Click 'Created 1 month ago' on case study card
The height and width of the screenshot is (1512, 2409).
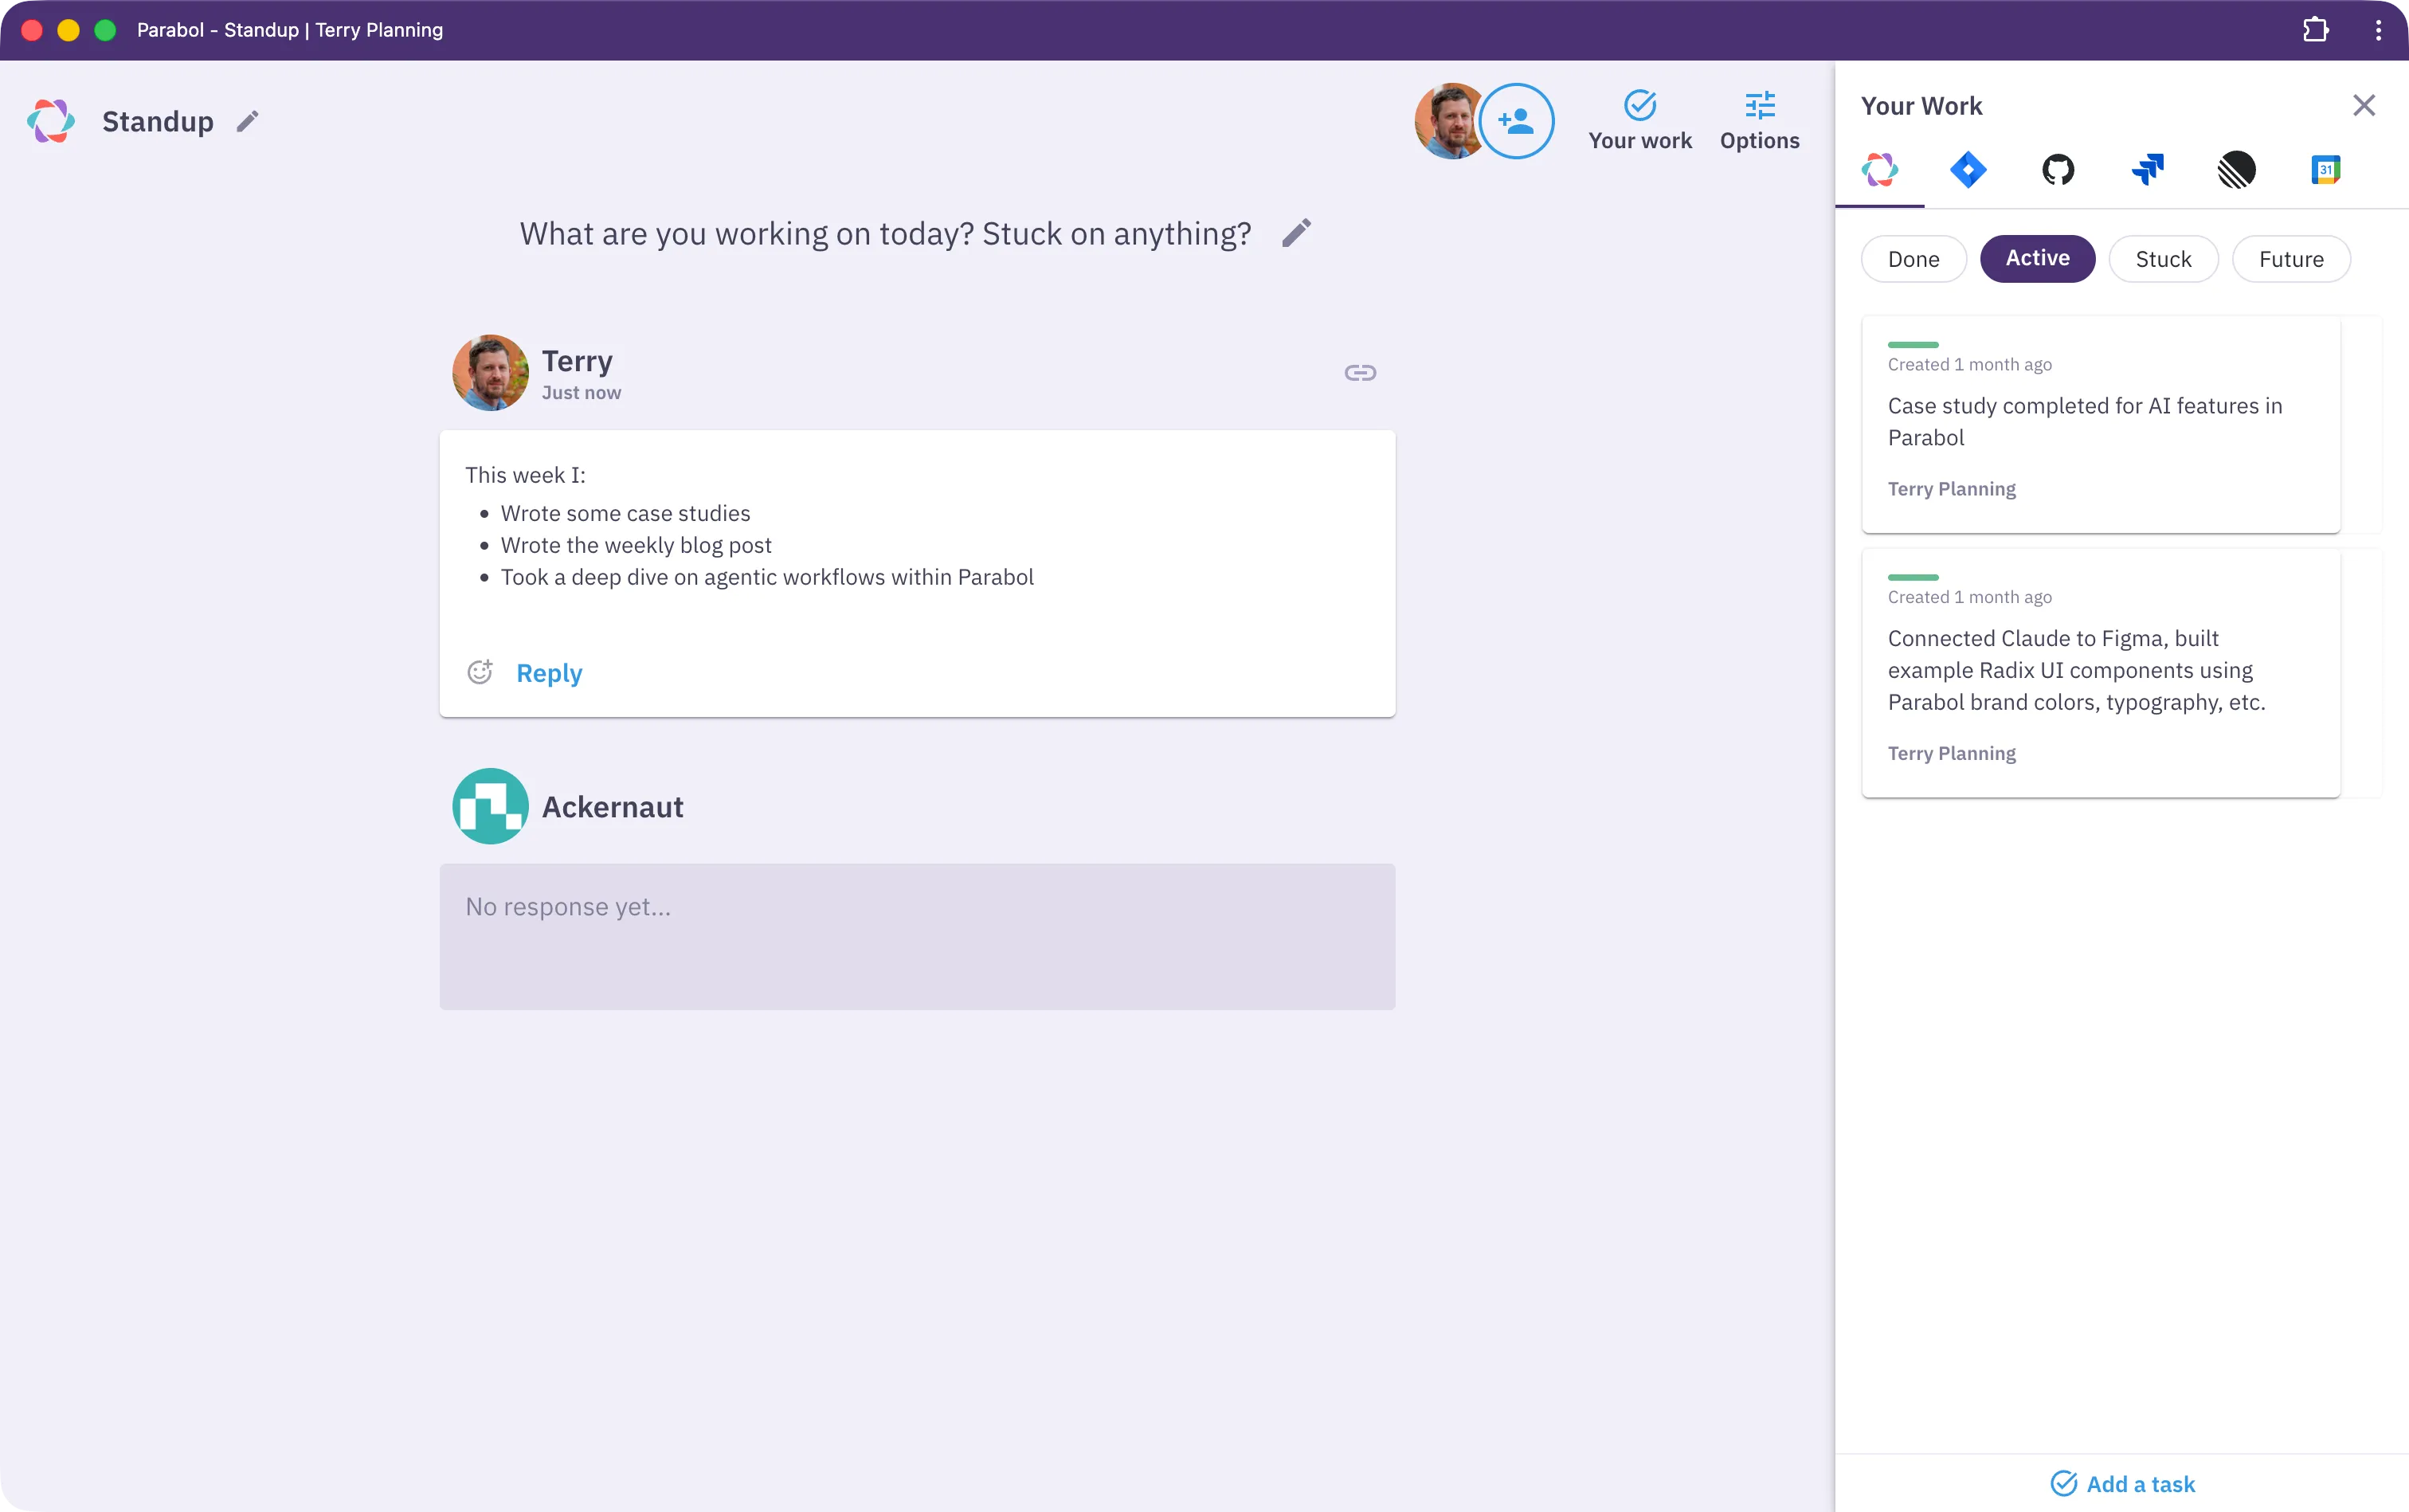pyautogui.click(x=1969, y=365)
